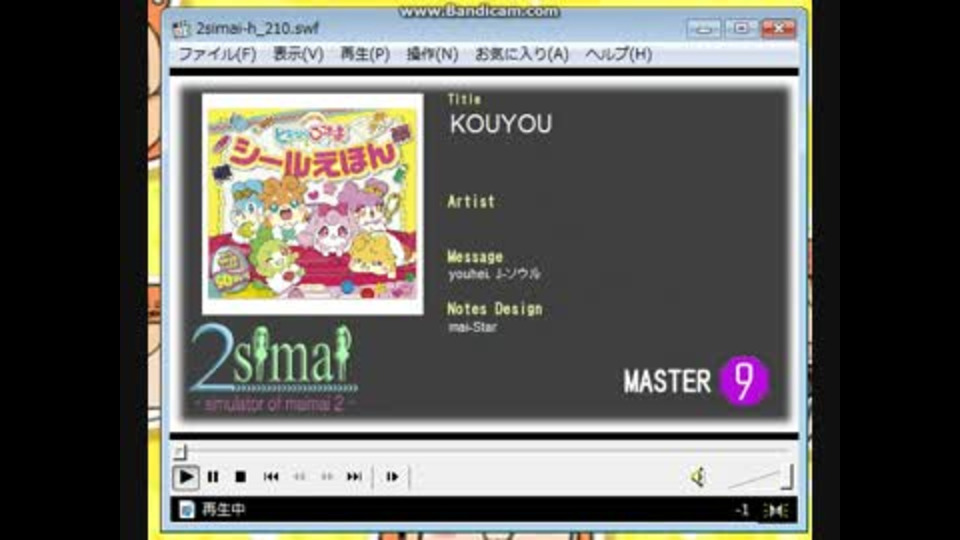Open the ファイル(F) menu

(217, 54)
